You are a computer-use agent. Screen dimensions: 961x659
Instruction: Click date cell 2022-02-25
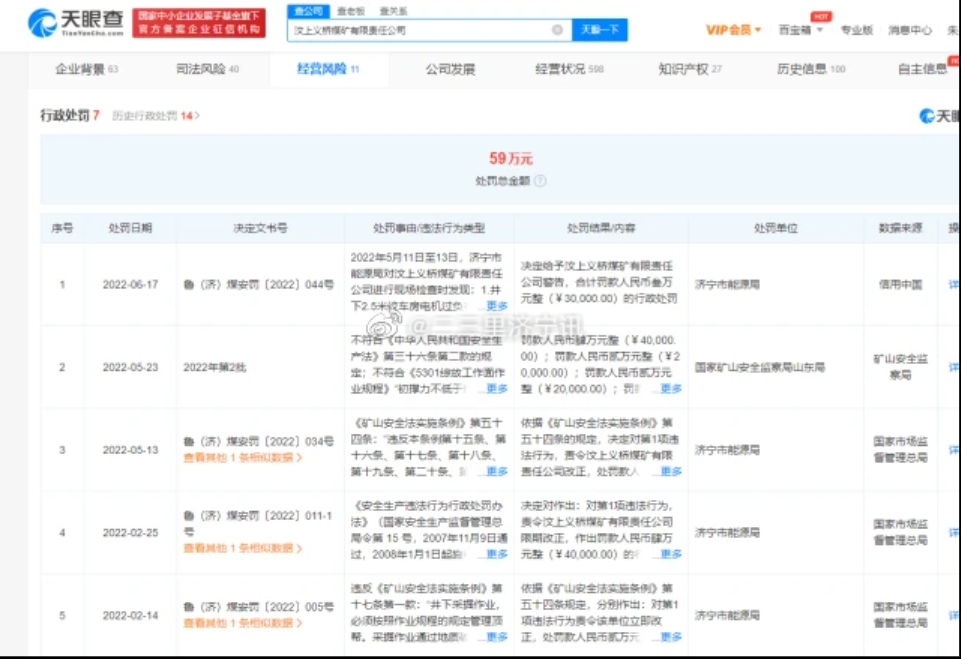tap(130, 533)
